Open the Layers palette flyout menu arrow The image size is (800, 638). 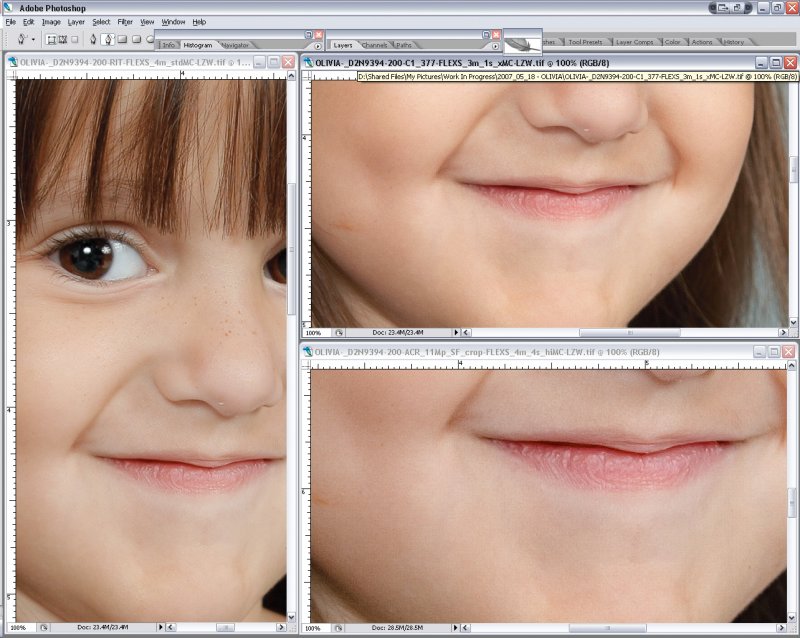click(x=495, y=46)
